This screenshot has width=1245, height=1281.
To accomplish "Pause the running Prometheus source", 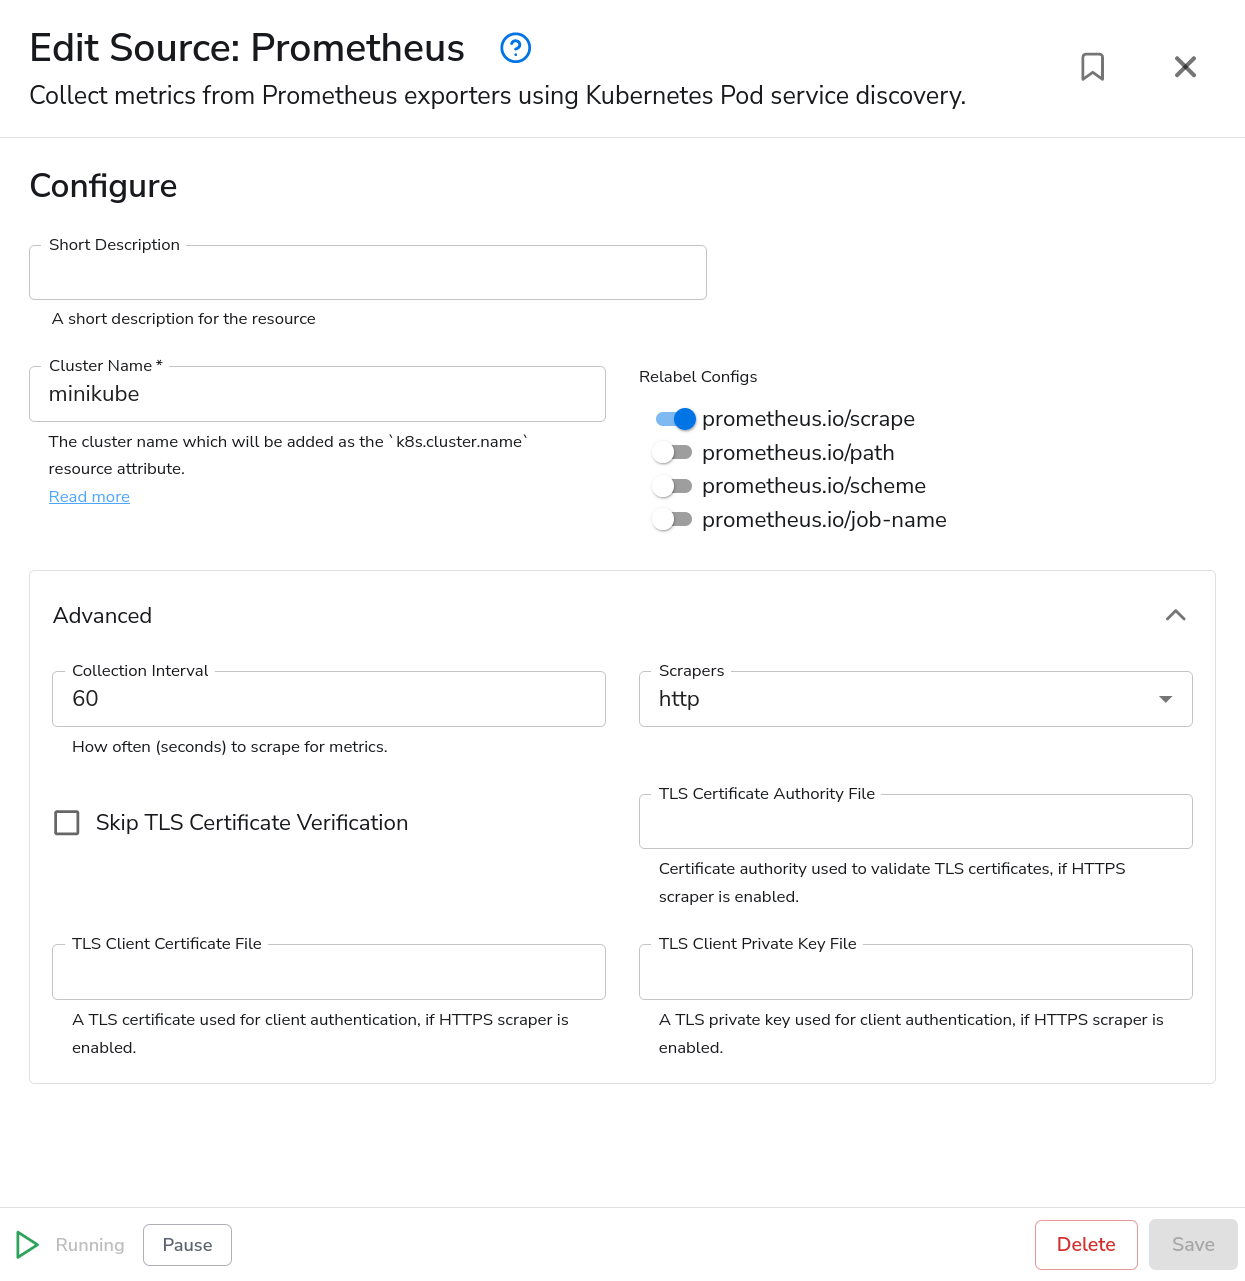I will pos(187,1244).
